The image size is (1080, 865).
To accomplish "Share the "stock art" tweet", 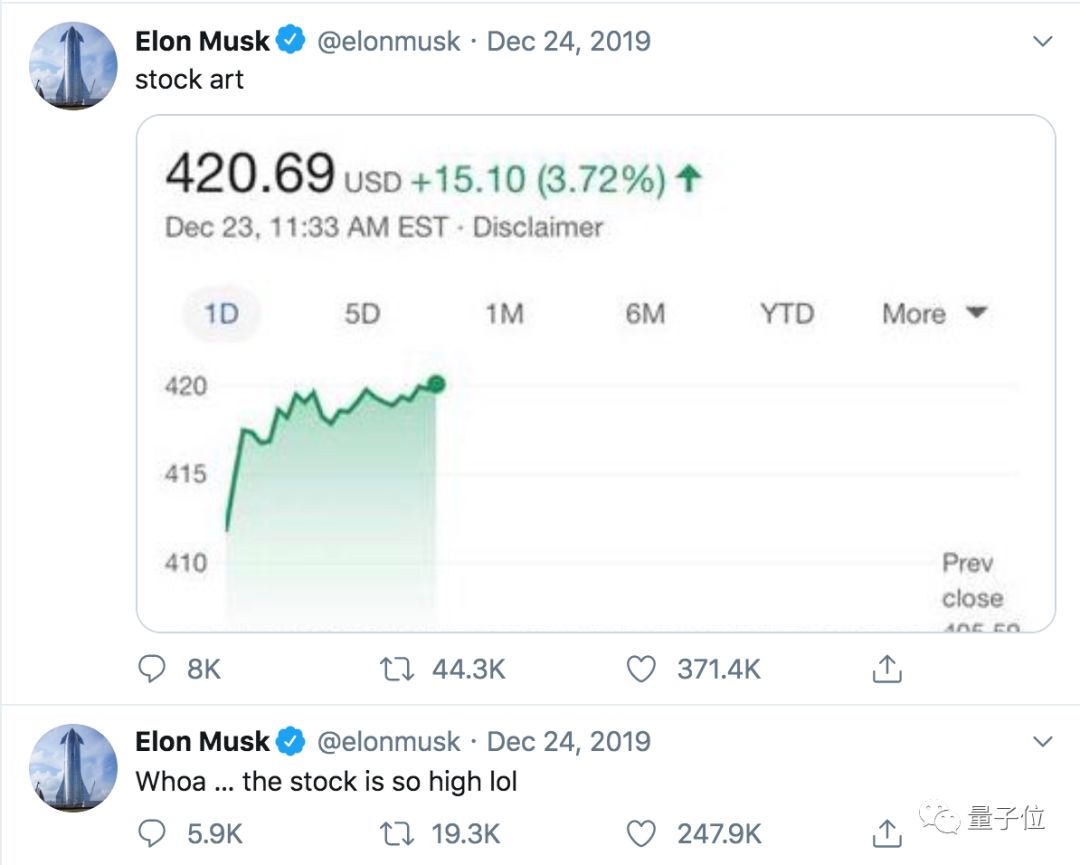I will pos(887,669).
